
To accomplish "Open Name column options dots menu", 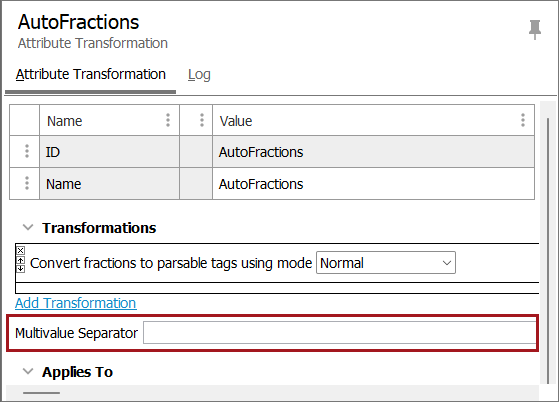I will 168,120.
